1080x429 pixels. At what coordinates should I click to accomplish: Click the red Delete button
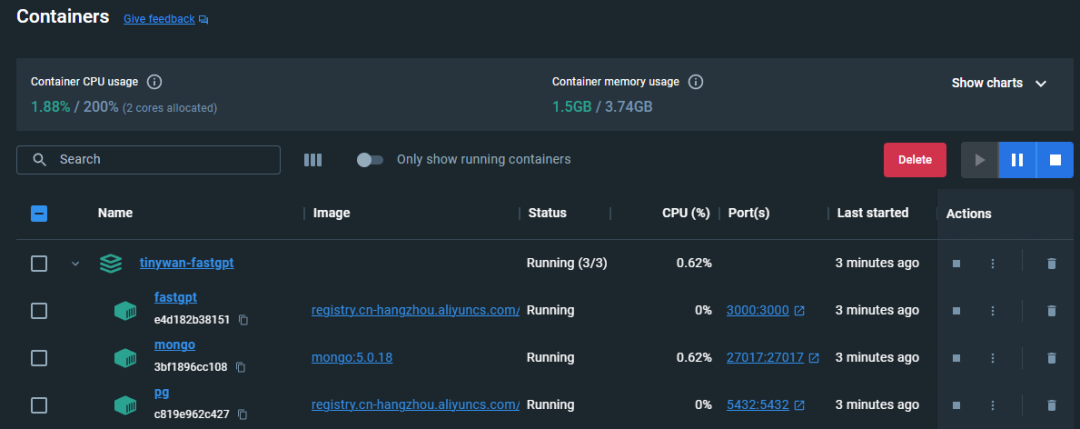[x=915, y=160]
